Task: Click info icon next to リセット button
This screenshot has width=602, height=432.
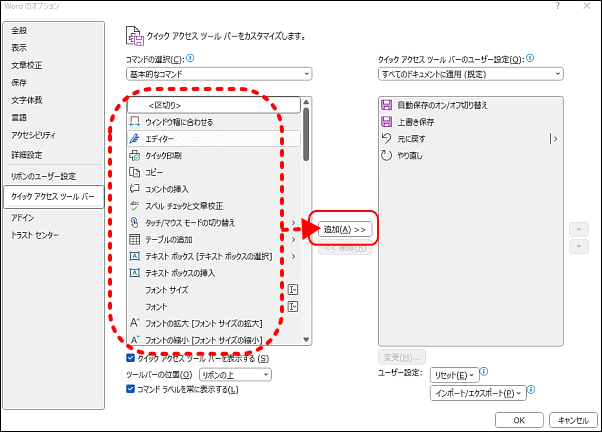Action: point(484,371)
